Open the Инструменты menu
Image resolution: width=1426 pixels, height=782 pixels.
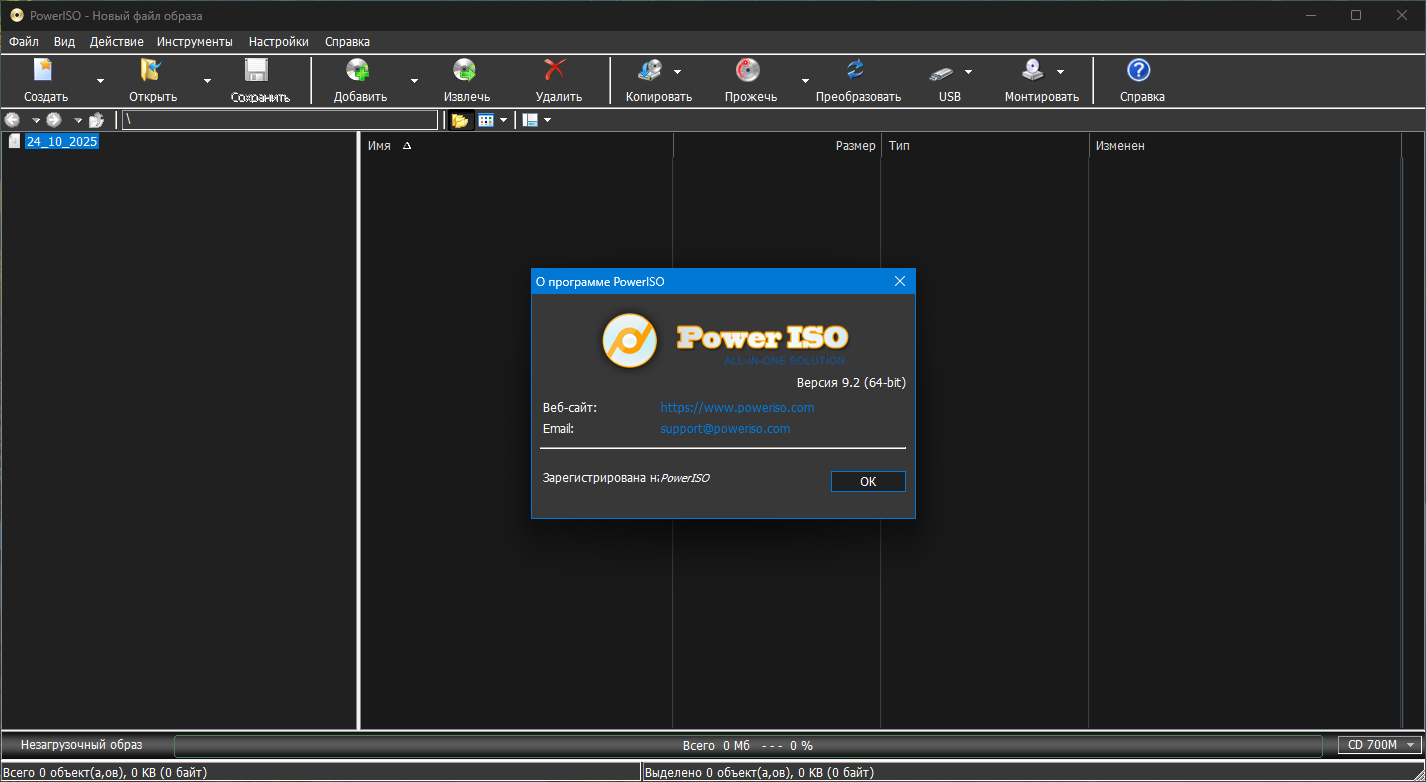click(x=195, y=42)
